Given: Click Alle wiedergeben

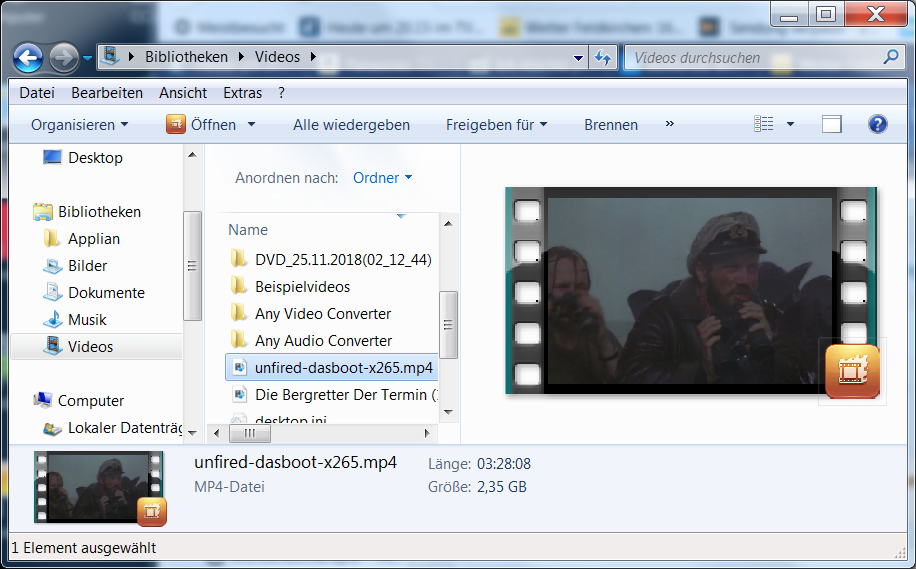Looking at the screenshot, I should (351, 125).
